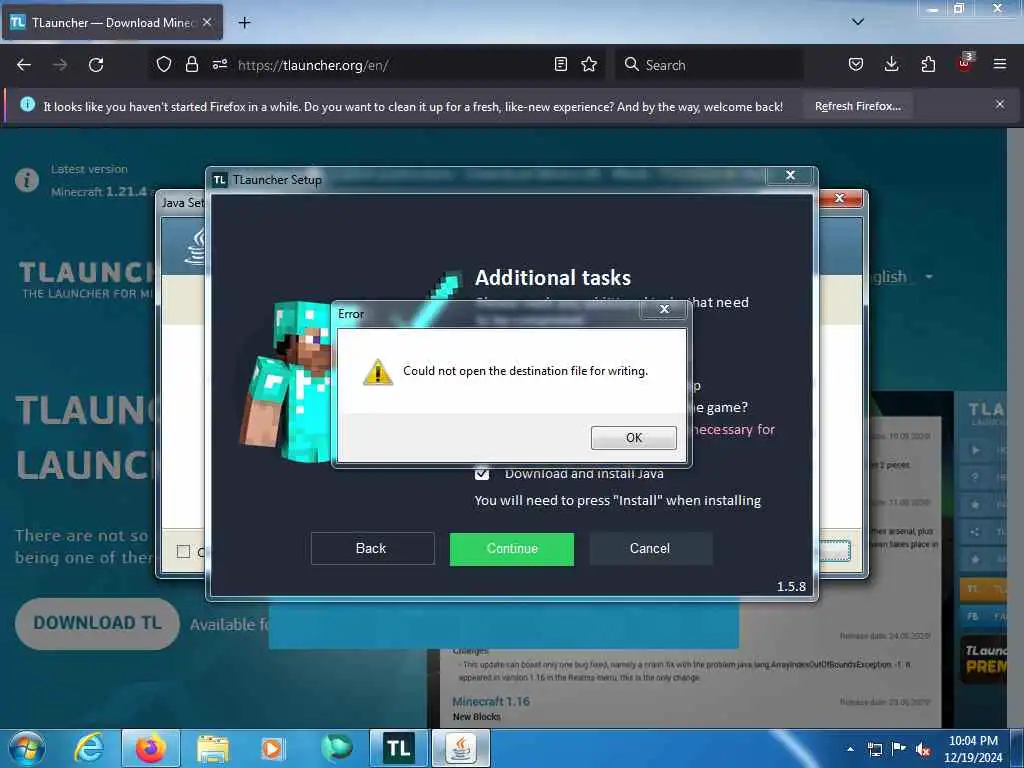
Task: Click the red extension icon with badge 3
Action: (x=965, y=63)
